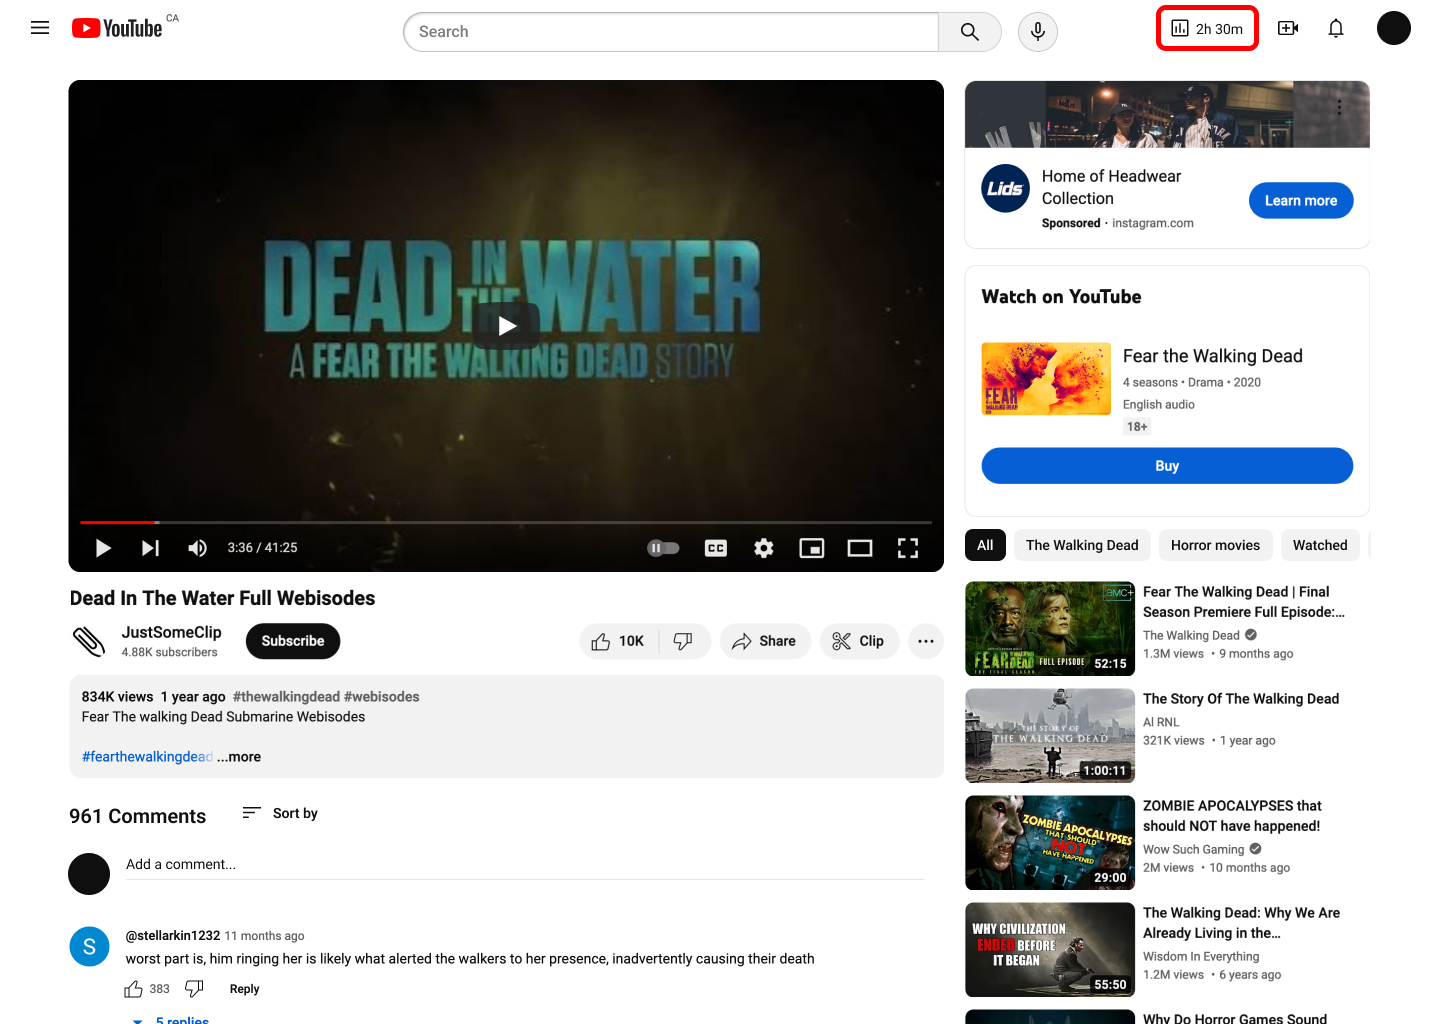This screenshot has height=1024, width=1440.
Task: Open the #fearthewalkingdead hashtag link
Action: pos(147,757)
